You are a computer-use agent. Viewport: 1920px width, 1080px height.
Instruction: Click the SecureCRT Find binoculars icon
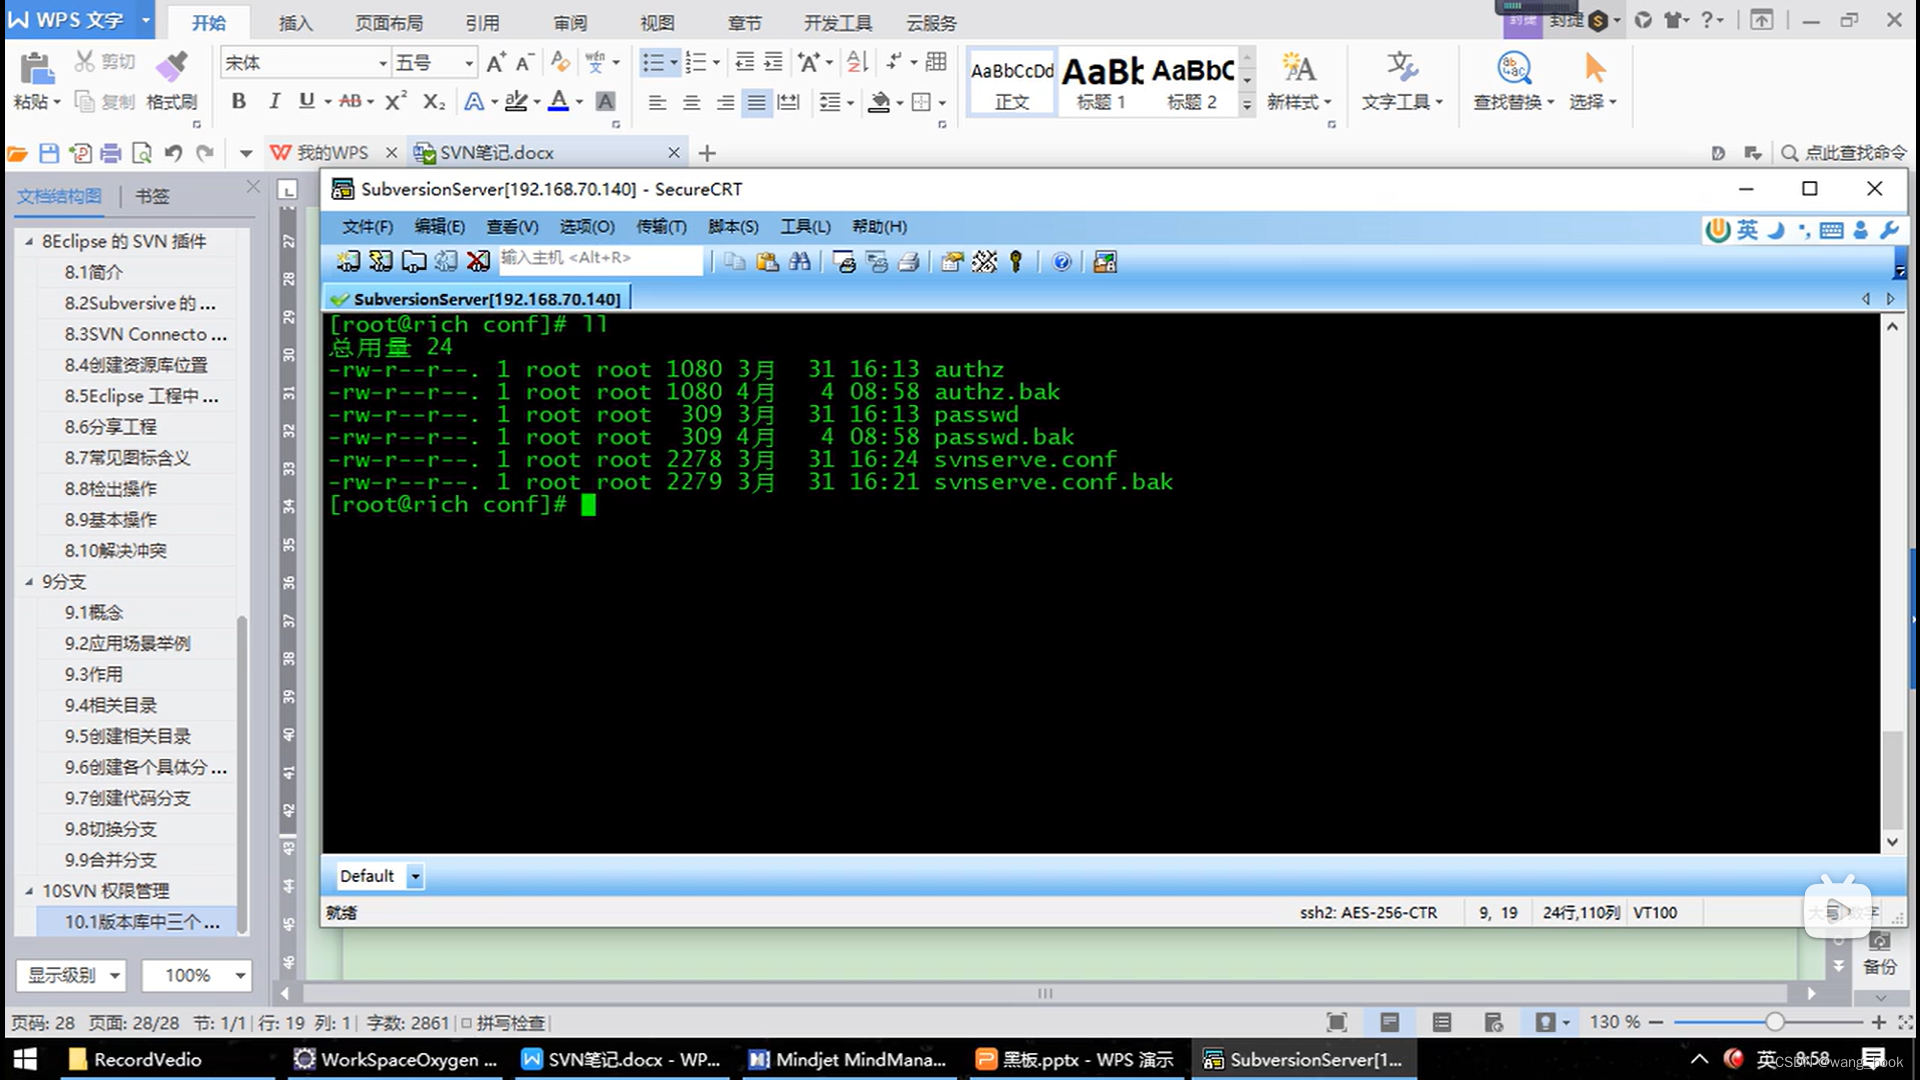(x=800, y=262)
